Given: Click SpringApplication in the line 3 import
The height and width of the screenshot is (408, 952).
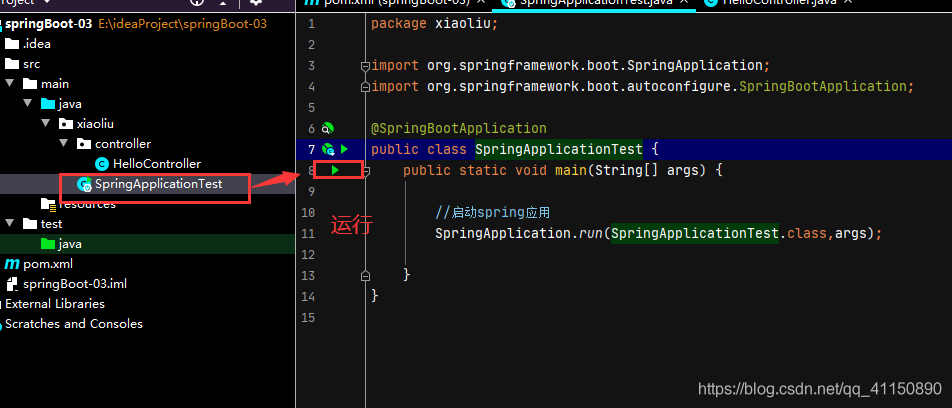Looking at the screenshot, I should point(695,66).
